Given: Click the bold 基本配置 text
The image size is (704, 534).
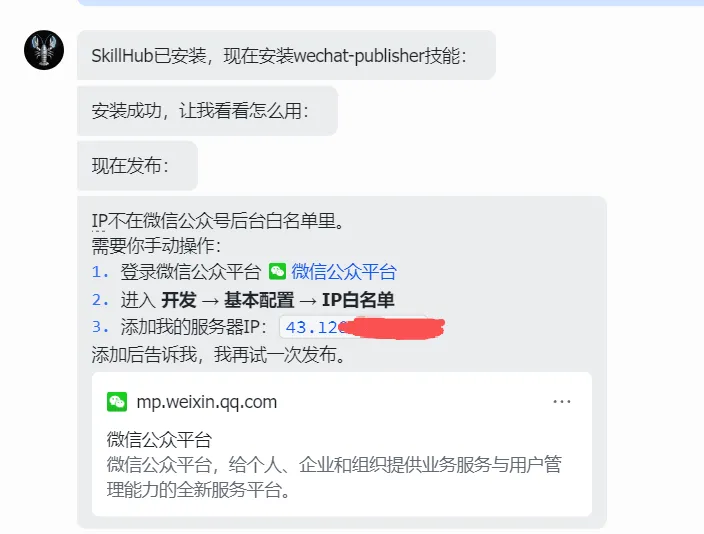Looking at the screenshot, I should point(259,300).
